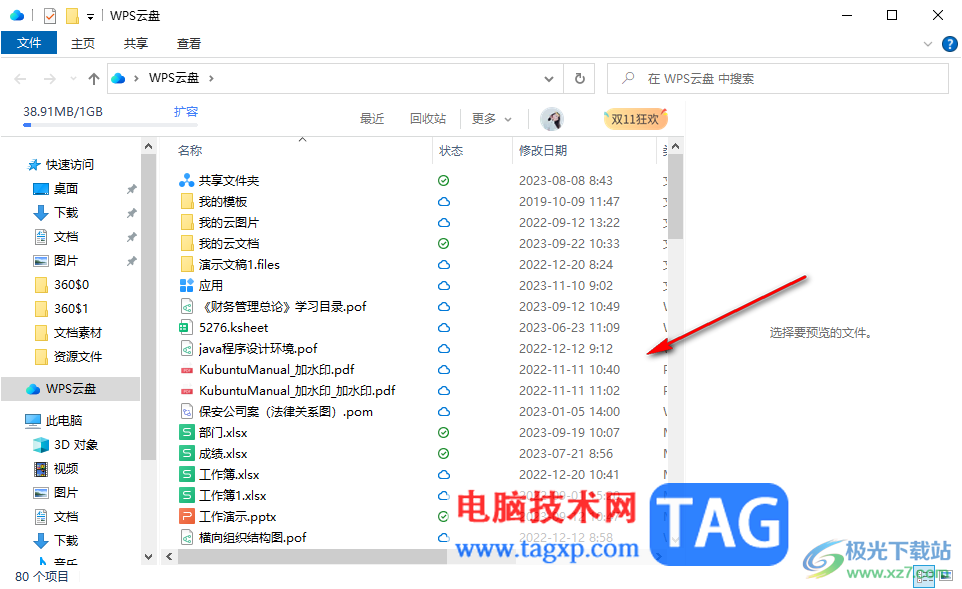The height and width of the screenshot is (589, 962).
Task: Sort by the 名称 column header
Action: coord(190,150)
